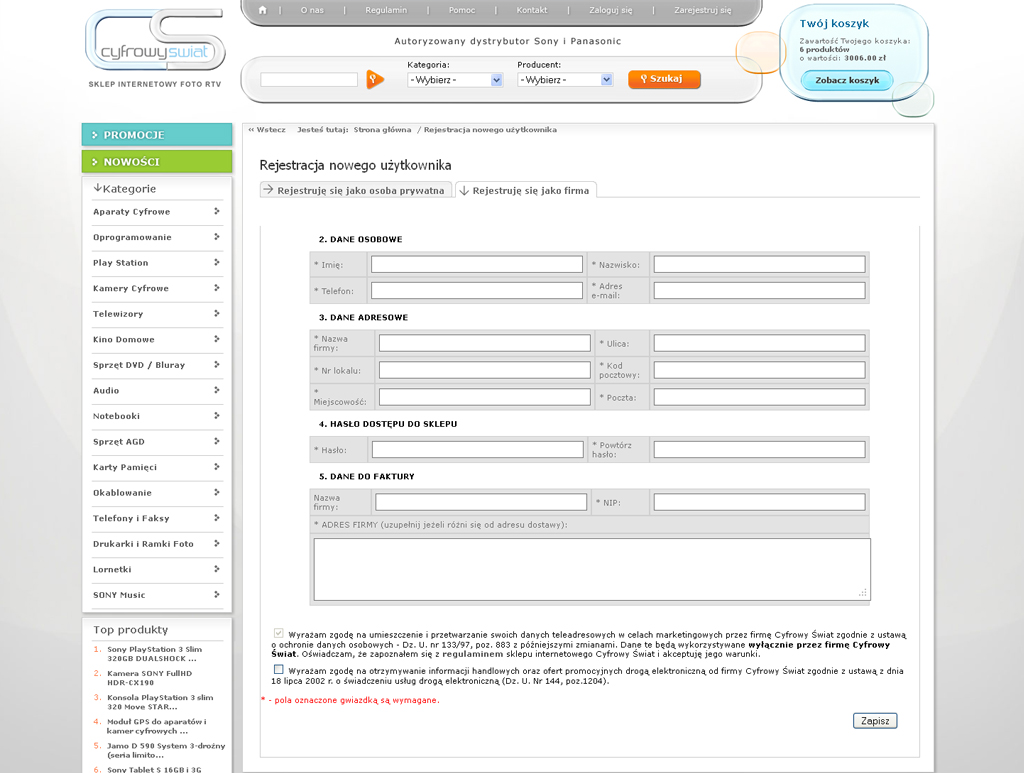Click arrow icon next to SONY Music
This screenshot has height=773, width=1024.
[x=216, y=595]
